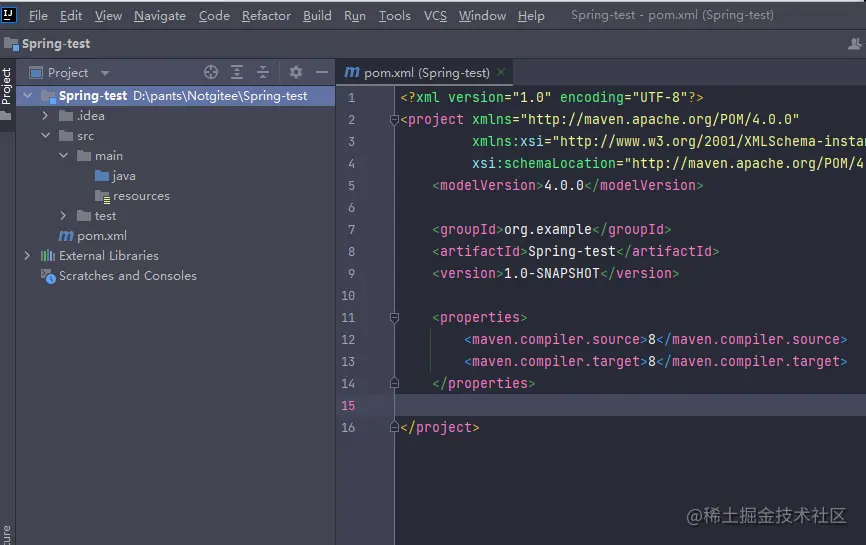Close the pom.xml editor tab
Viewport: 866px width, 545px height.
pyautogui.click(x=501, y=72)
